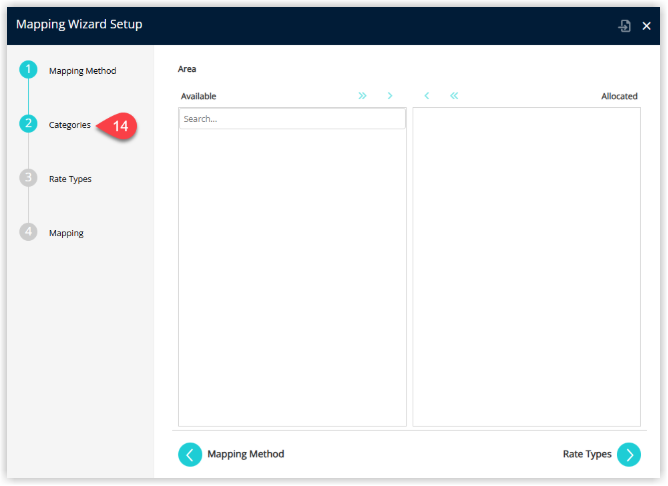Click the Area label

pyautogui.click(x=187, y=69)
